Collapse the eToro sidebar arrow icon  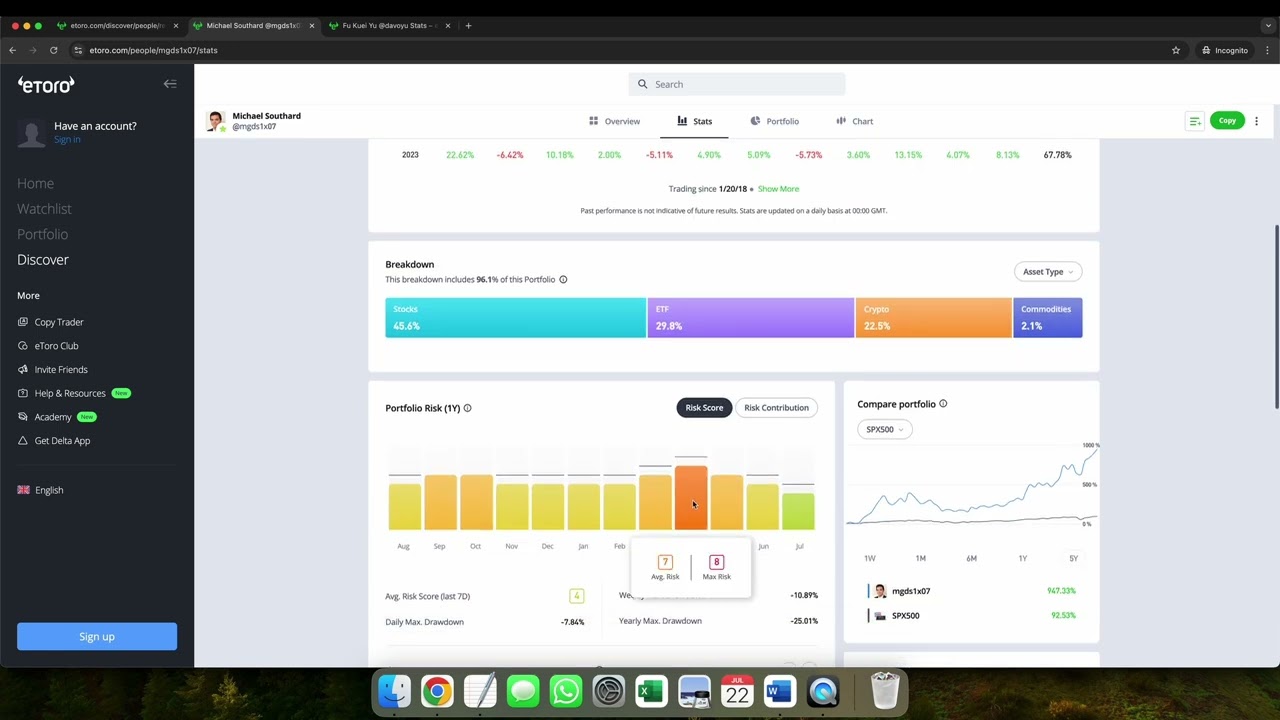[170, 84]
